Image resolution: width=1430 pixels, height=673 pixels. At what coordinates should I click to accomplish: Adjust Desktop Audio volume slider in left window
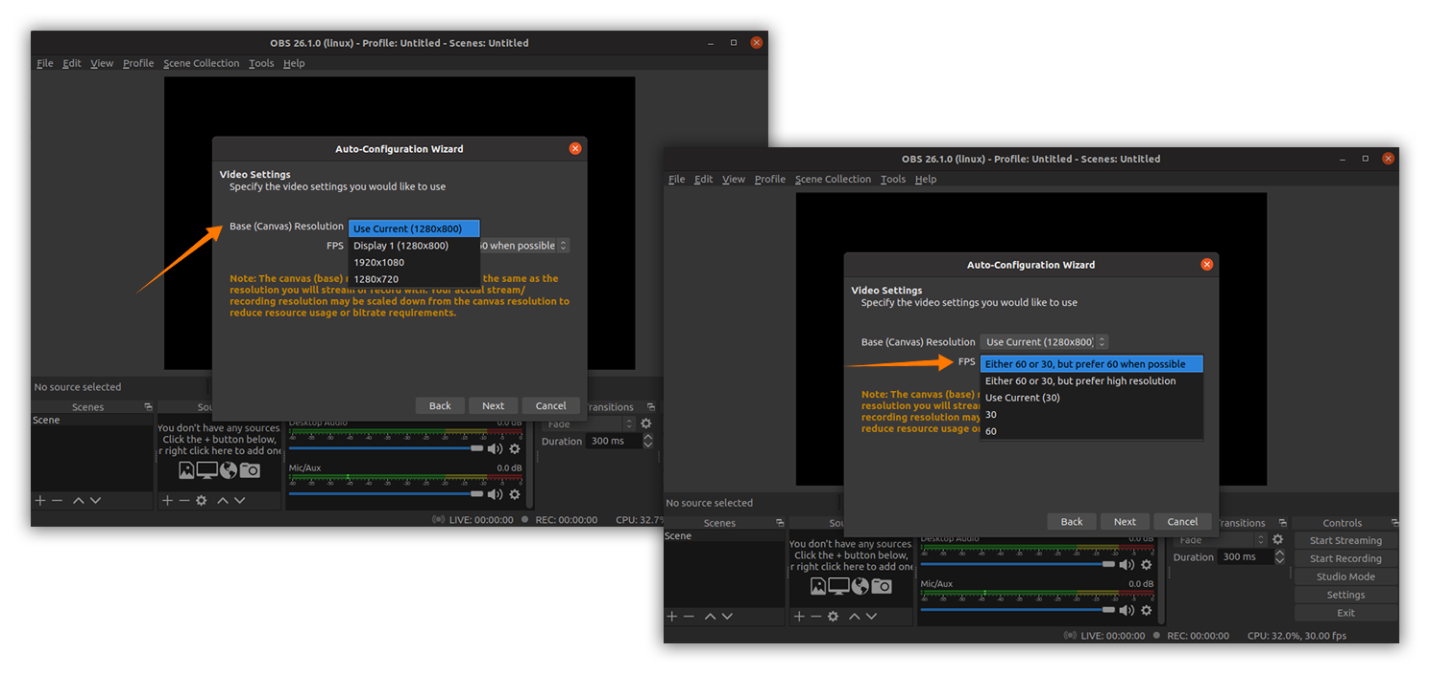386,449
